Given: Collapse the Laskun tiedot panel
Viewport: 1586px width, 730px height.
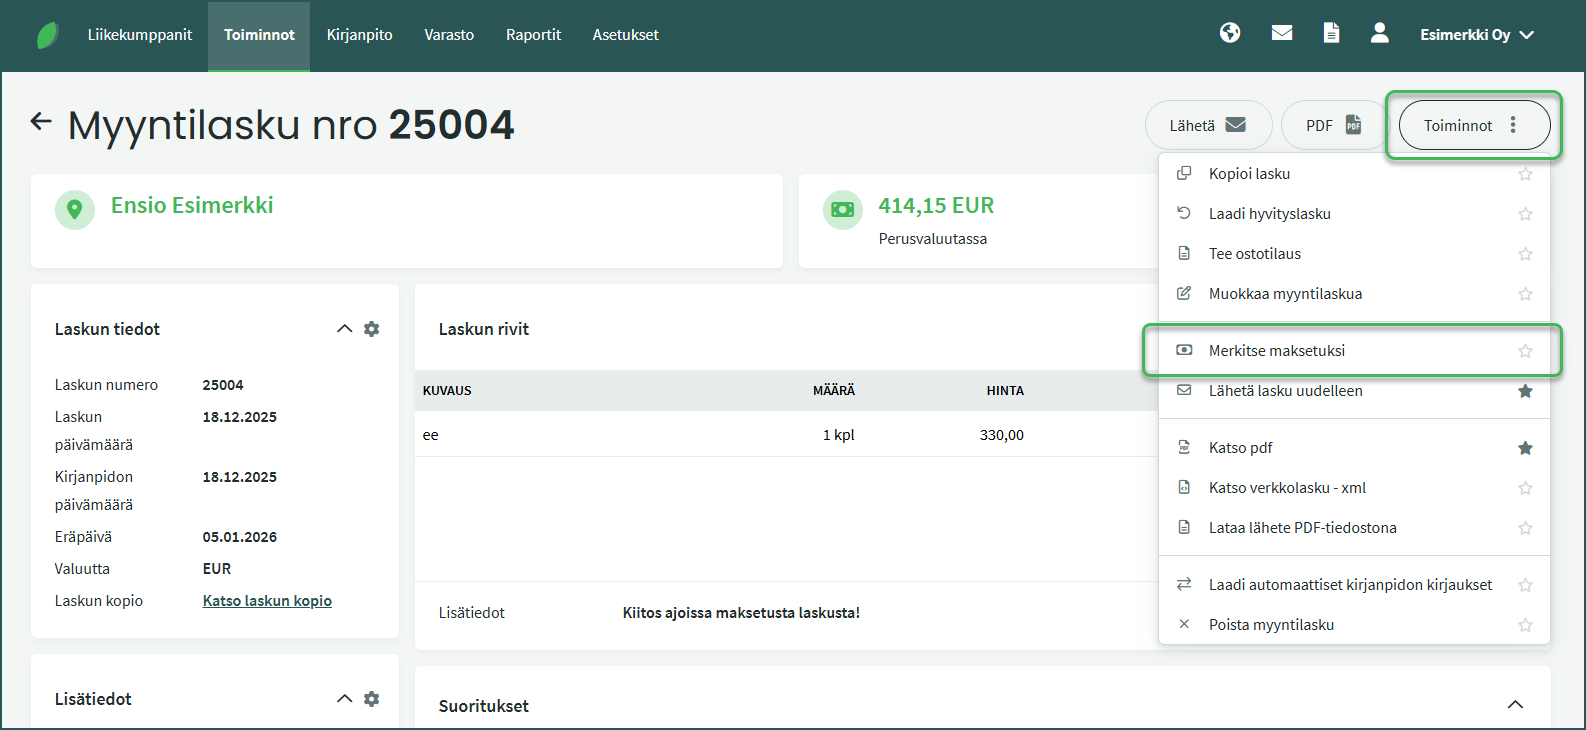Looking at the screenshot, I should [344, 329].
